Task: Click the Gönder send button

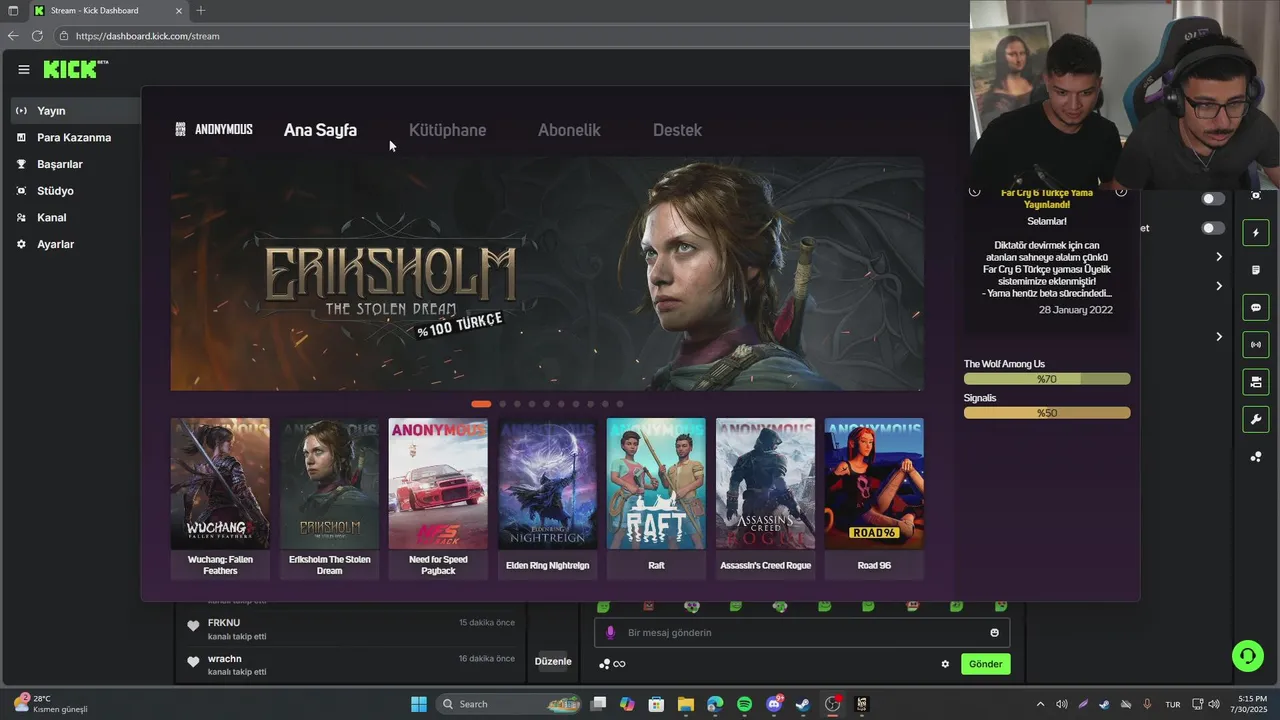Action: click(985, 664)
